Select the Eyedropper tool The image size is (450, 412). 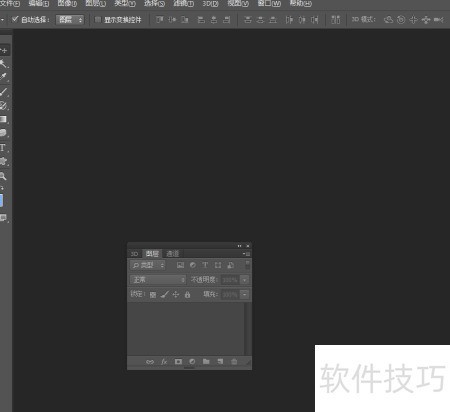tap(3, 77)
